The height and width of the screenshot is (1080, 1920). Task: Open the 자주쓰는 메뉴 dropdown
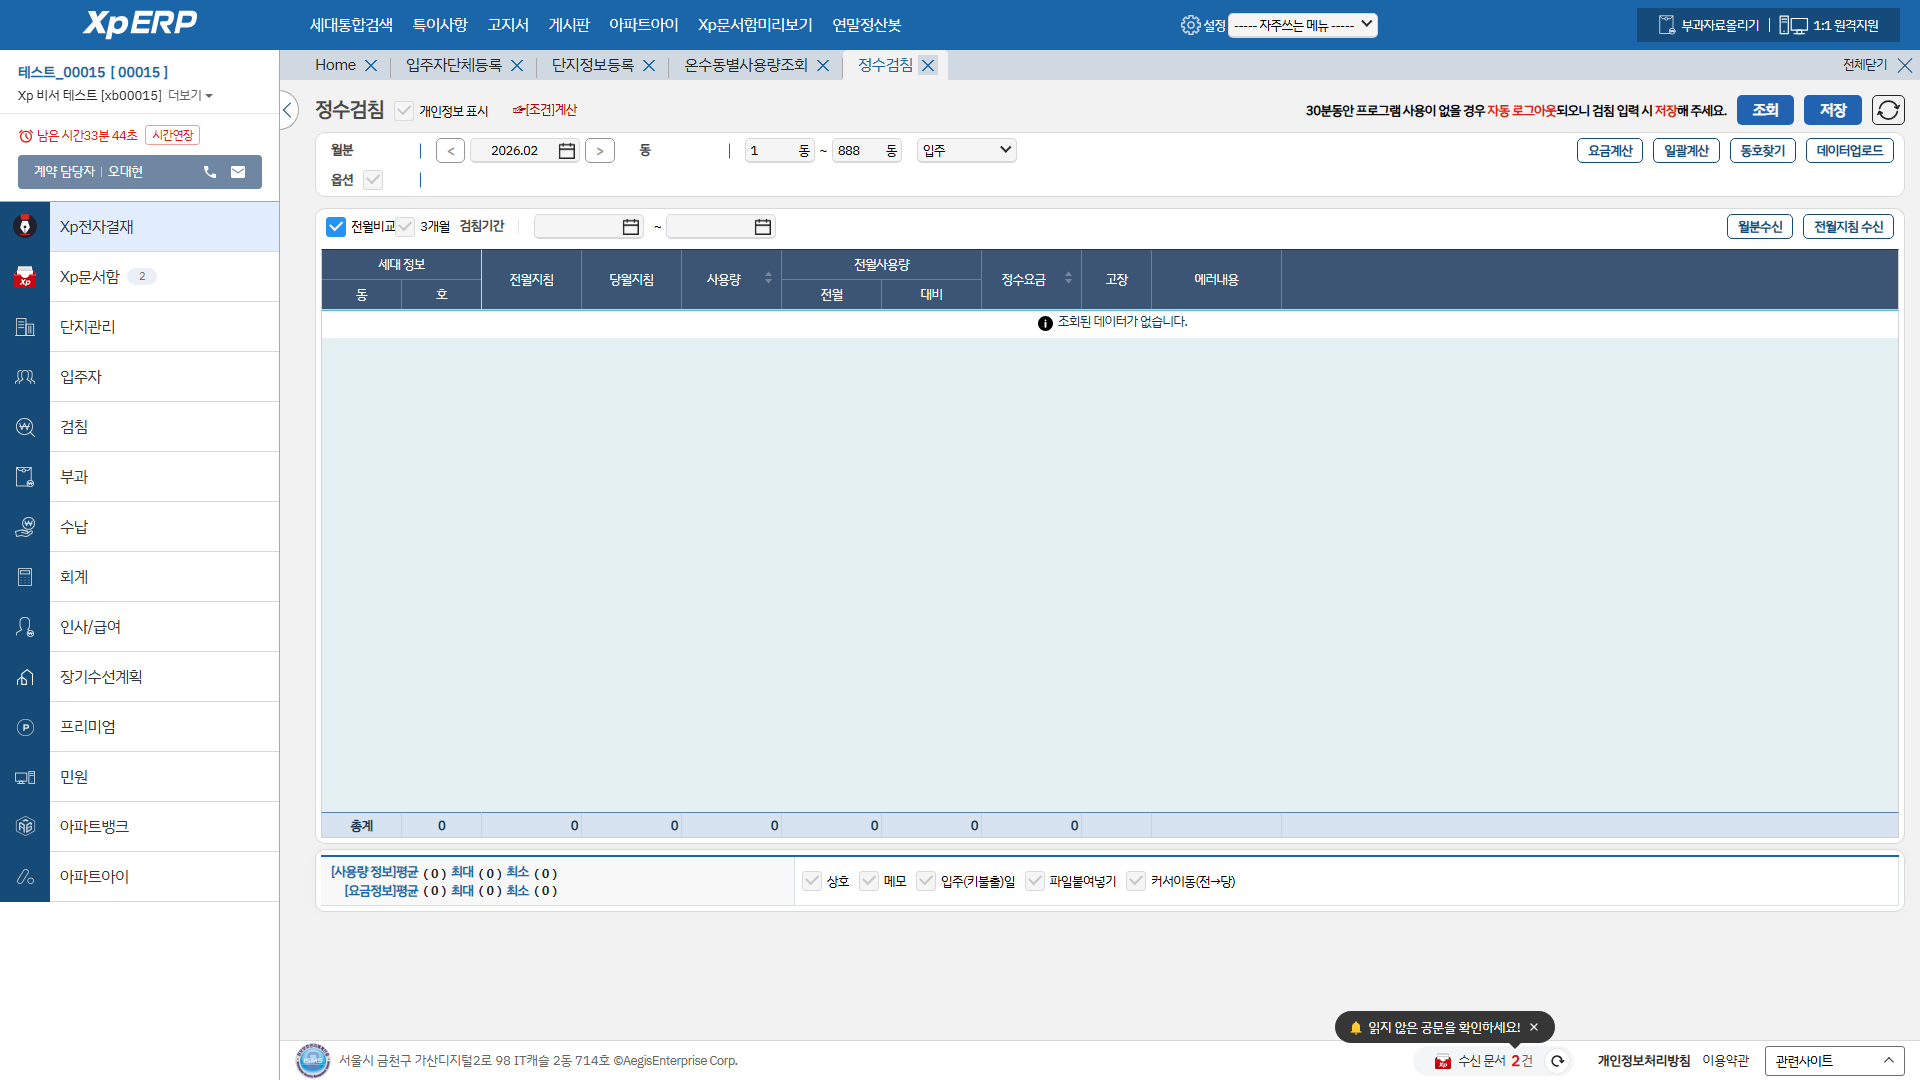click(x=1302, y=25)
